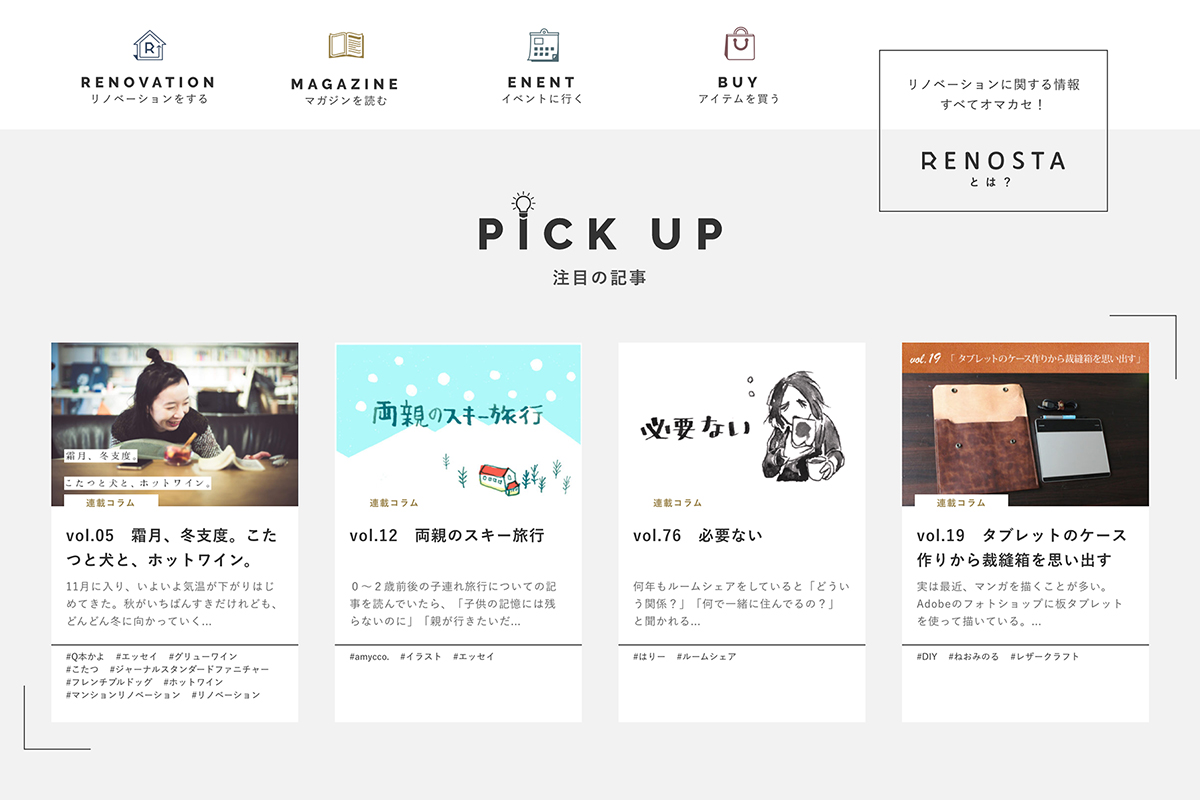Viewport: 1200px width, 800px height.
Task: Open the leather tablet case thumbnail
Action: click(1025, 424)
